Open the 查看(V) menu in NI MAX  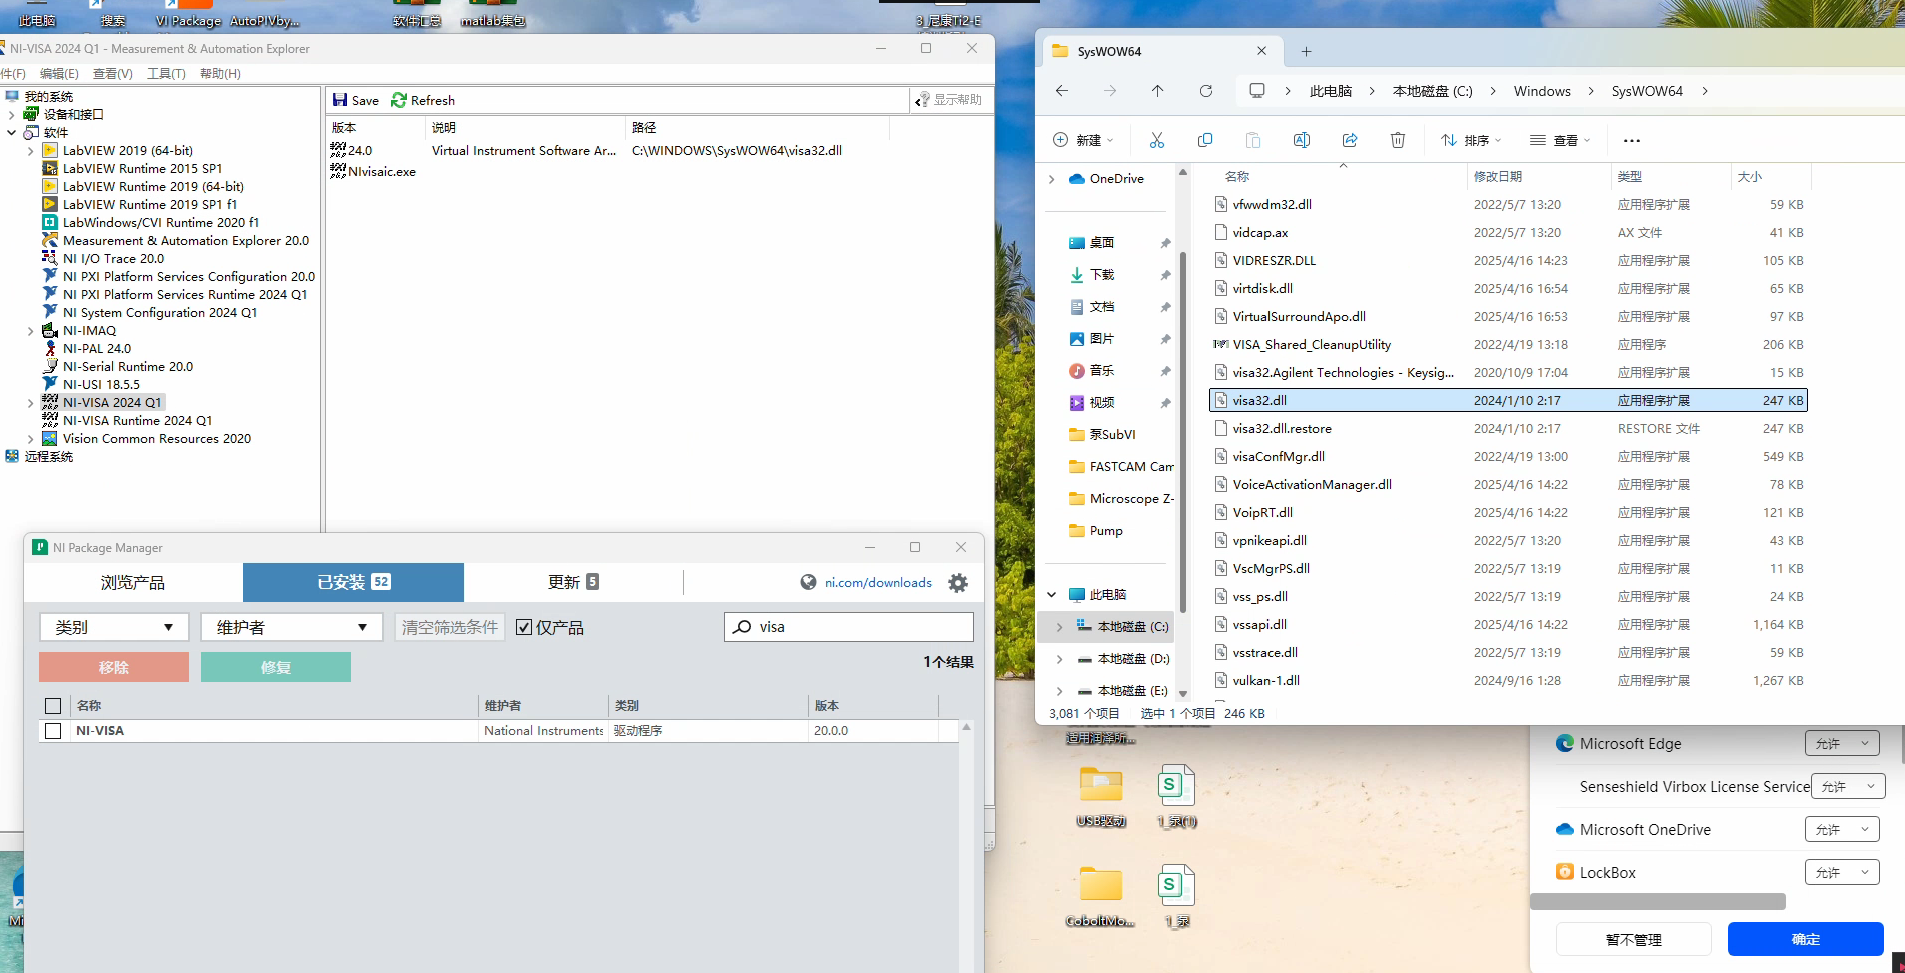point(112,74)
